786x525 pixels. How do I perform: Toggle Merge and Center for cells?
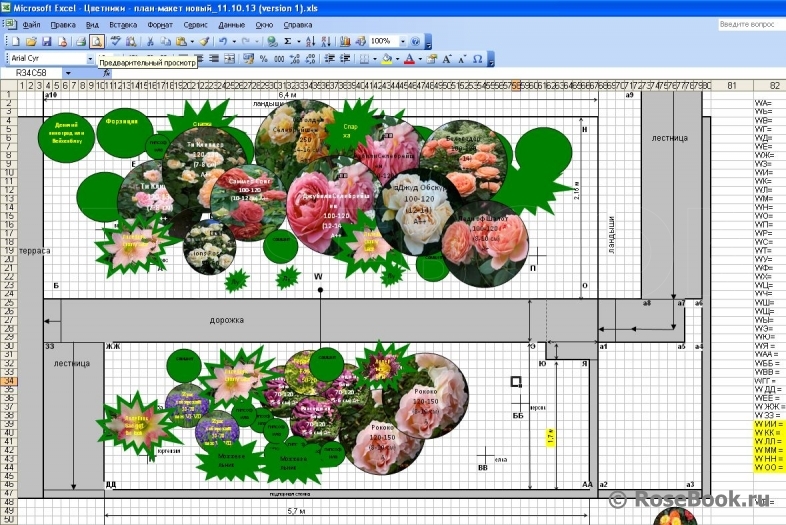[x=229, y=59]
